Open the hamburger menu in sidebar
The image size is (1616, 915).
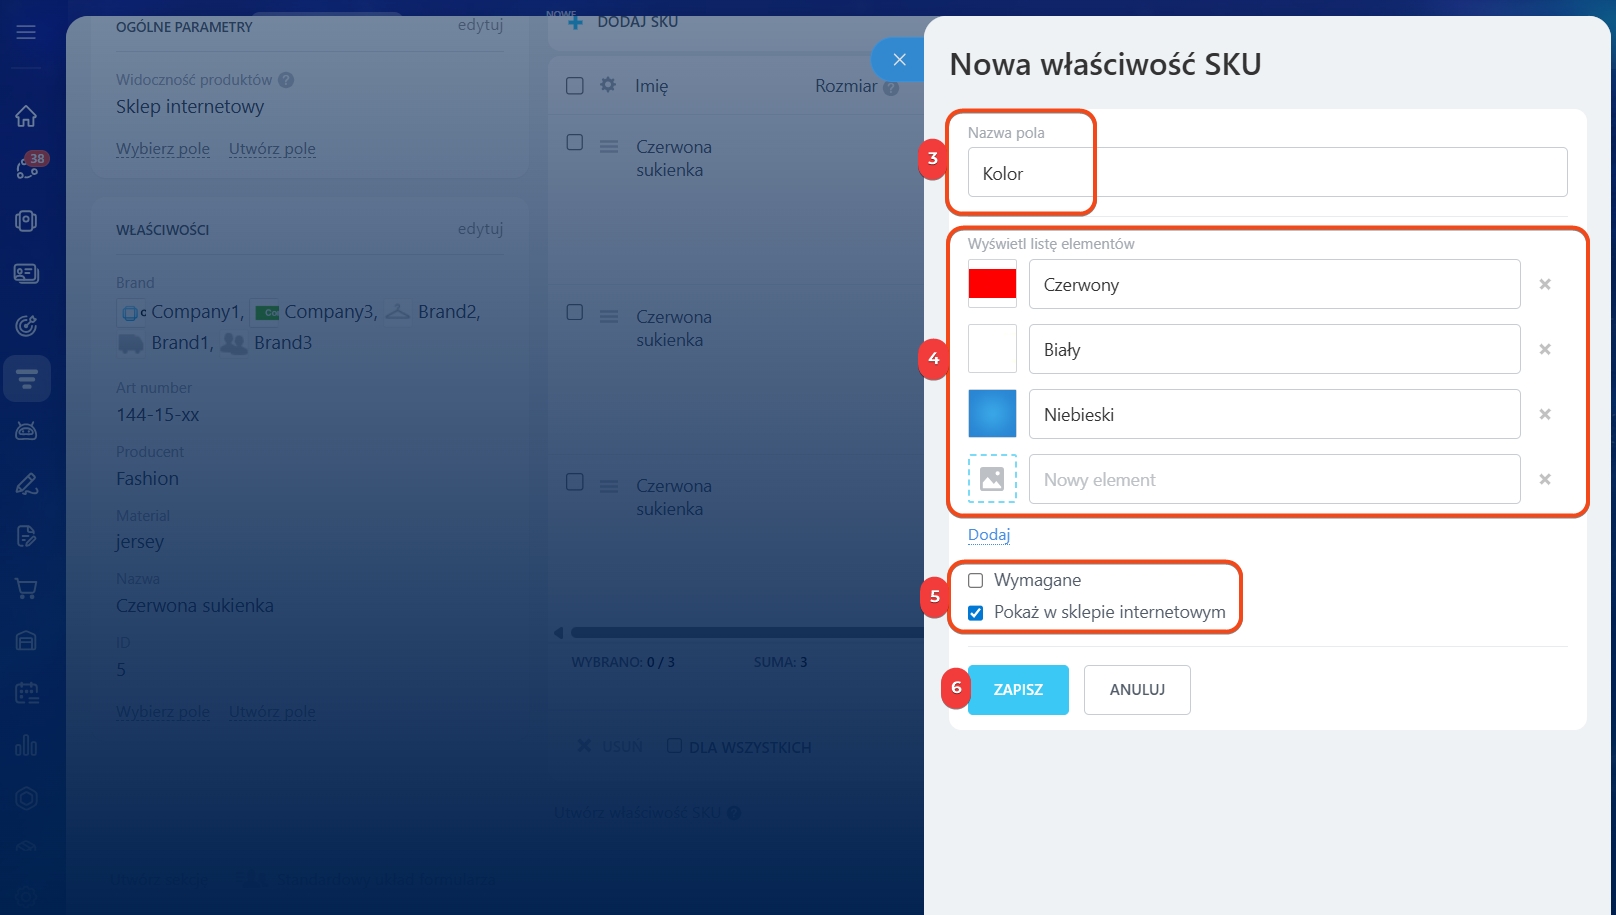pos(26,32)
